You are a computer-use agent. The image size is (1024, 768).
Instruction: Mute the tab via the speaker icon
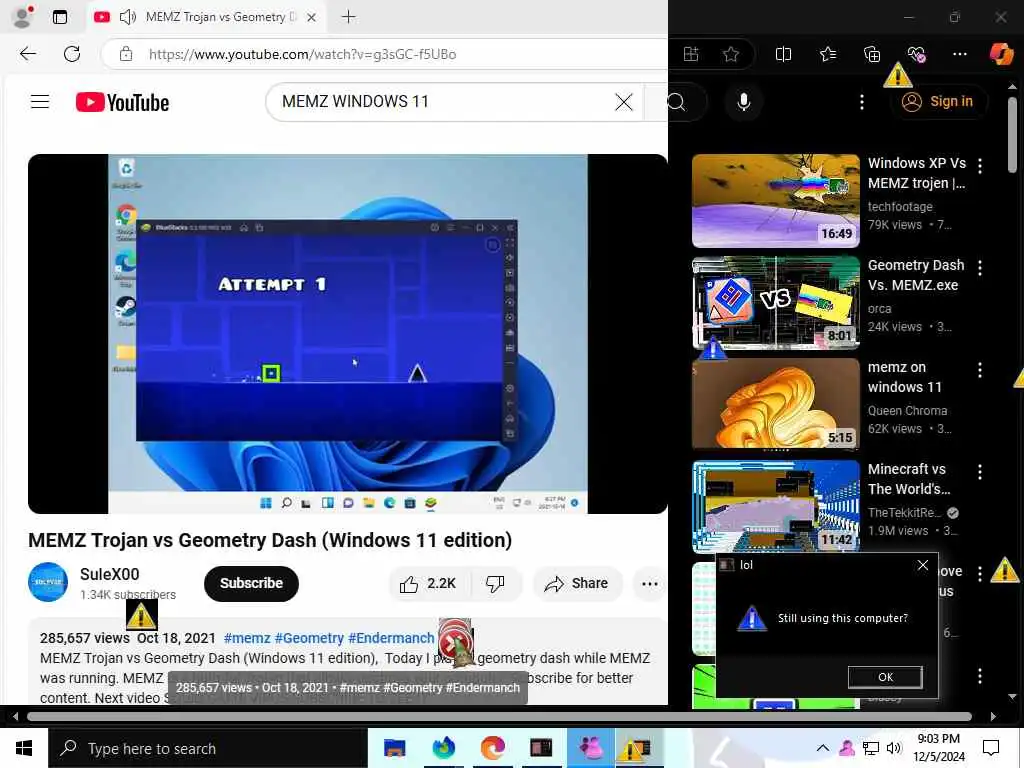tap(127, 17)
